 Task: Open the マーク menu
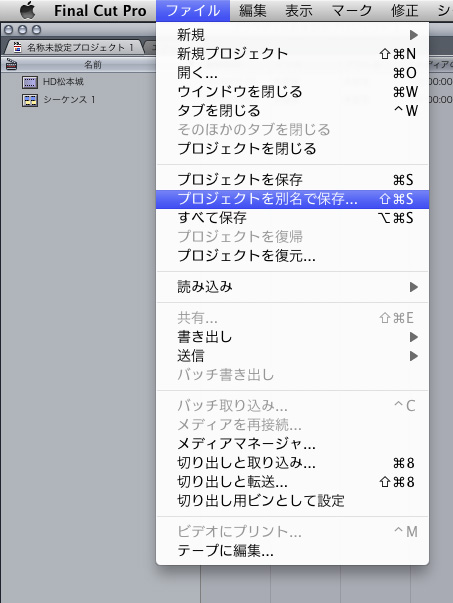[352, 11]
